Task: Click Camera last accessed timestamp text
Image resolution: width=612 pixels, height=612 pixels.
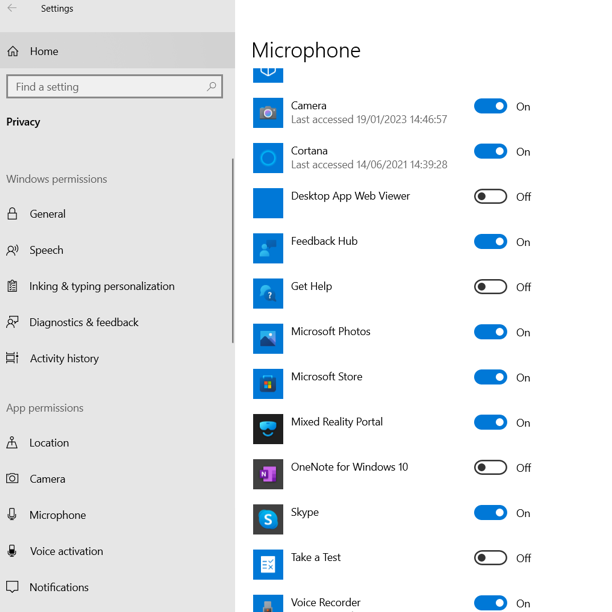Action: (369, 119)
